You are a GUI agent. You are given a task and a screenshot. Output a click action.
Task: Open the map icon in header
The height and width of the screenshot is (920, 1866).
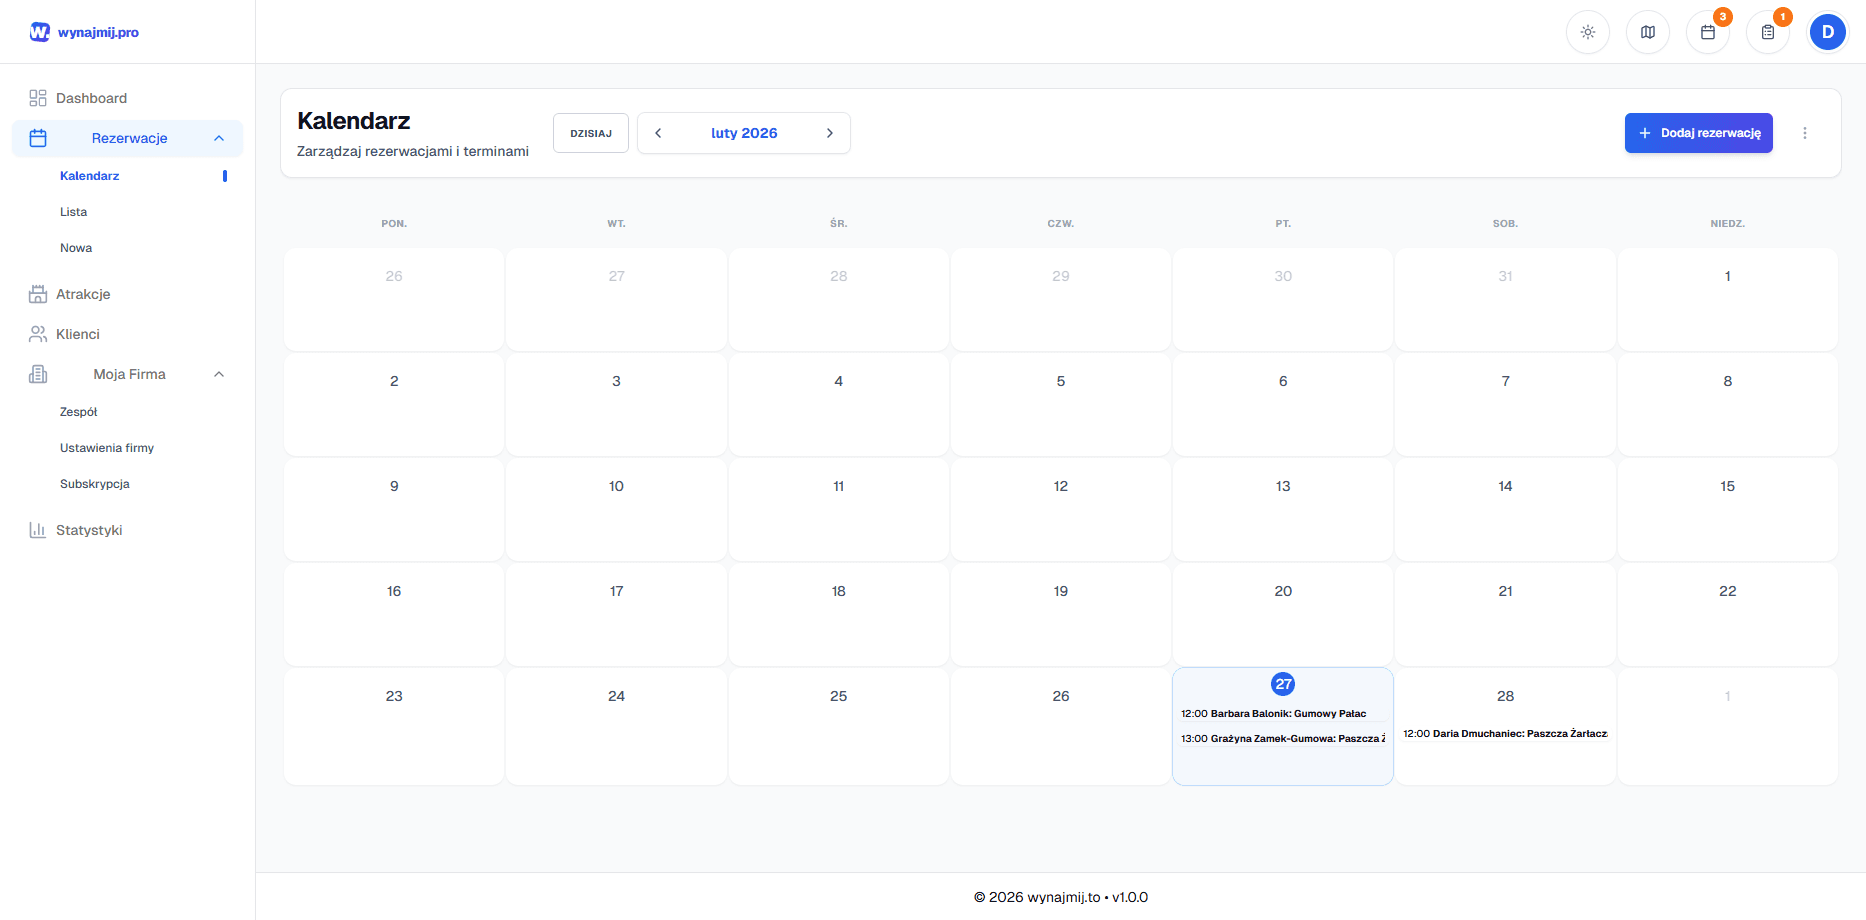1647,32
